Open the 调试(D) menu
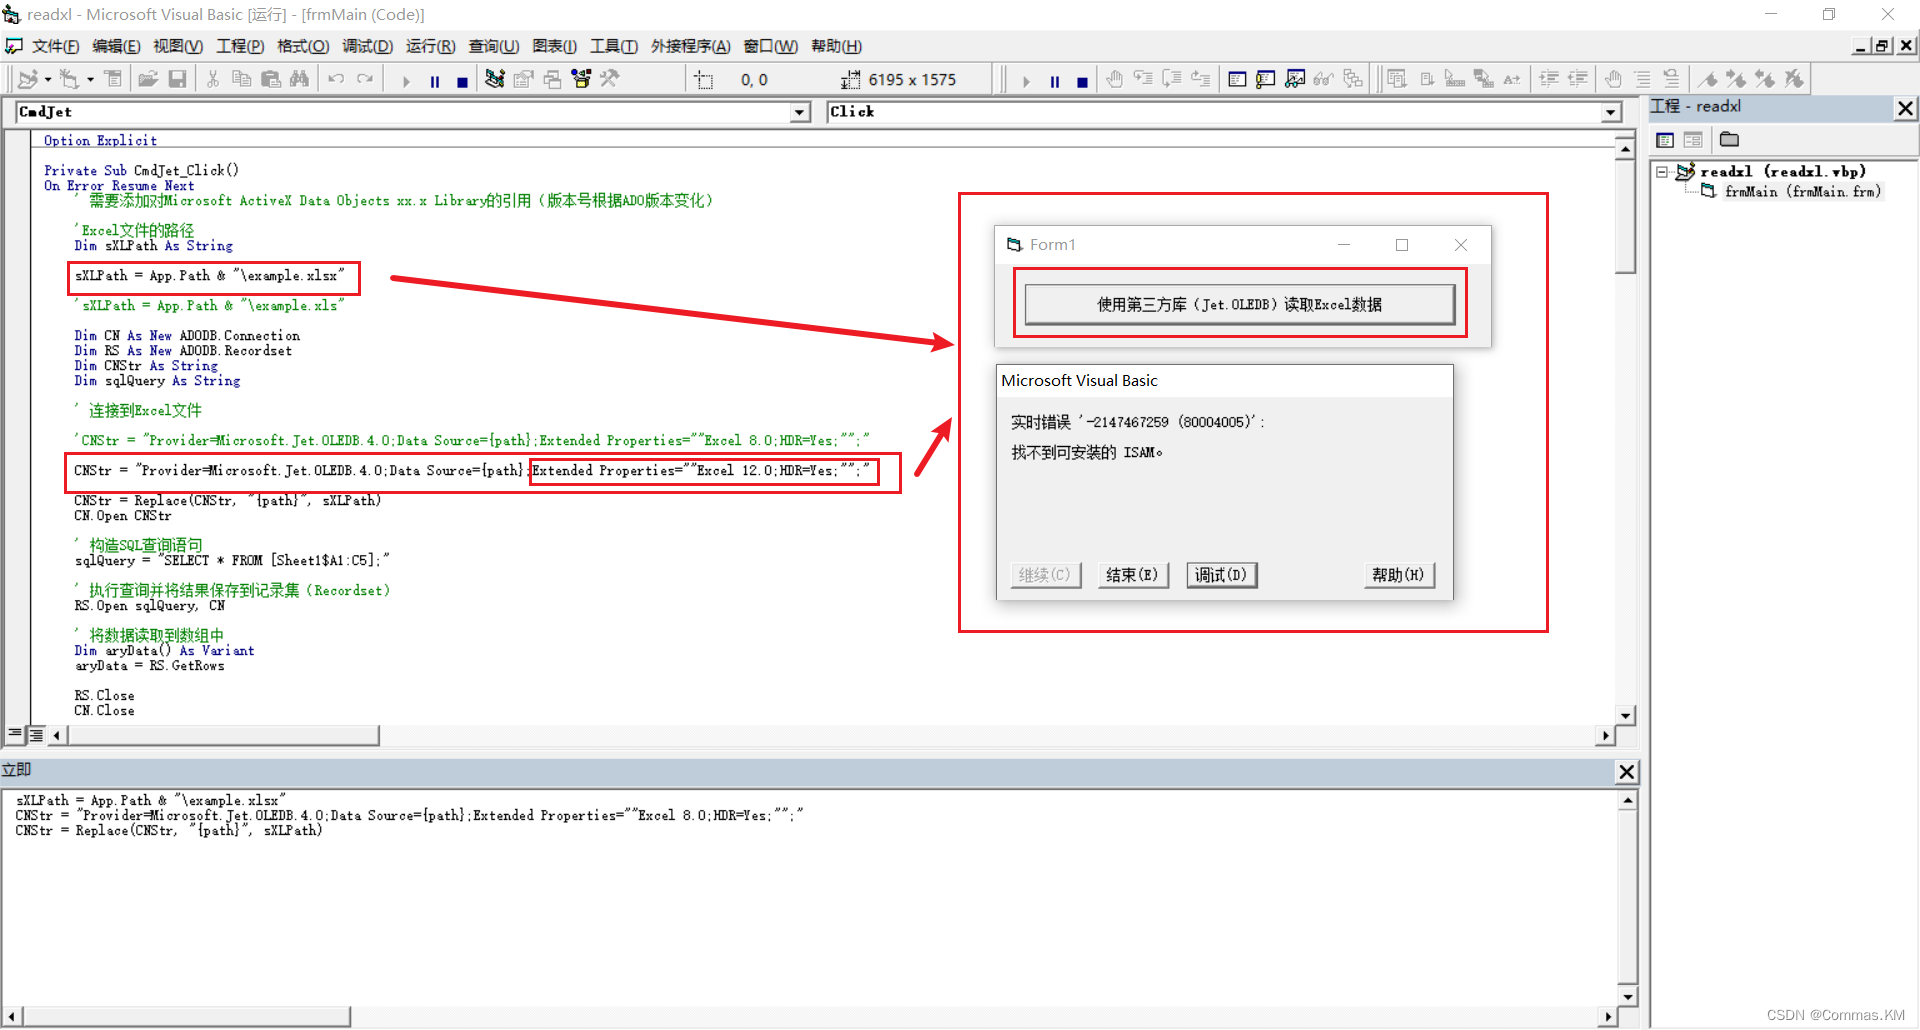 367,46
